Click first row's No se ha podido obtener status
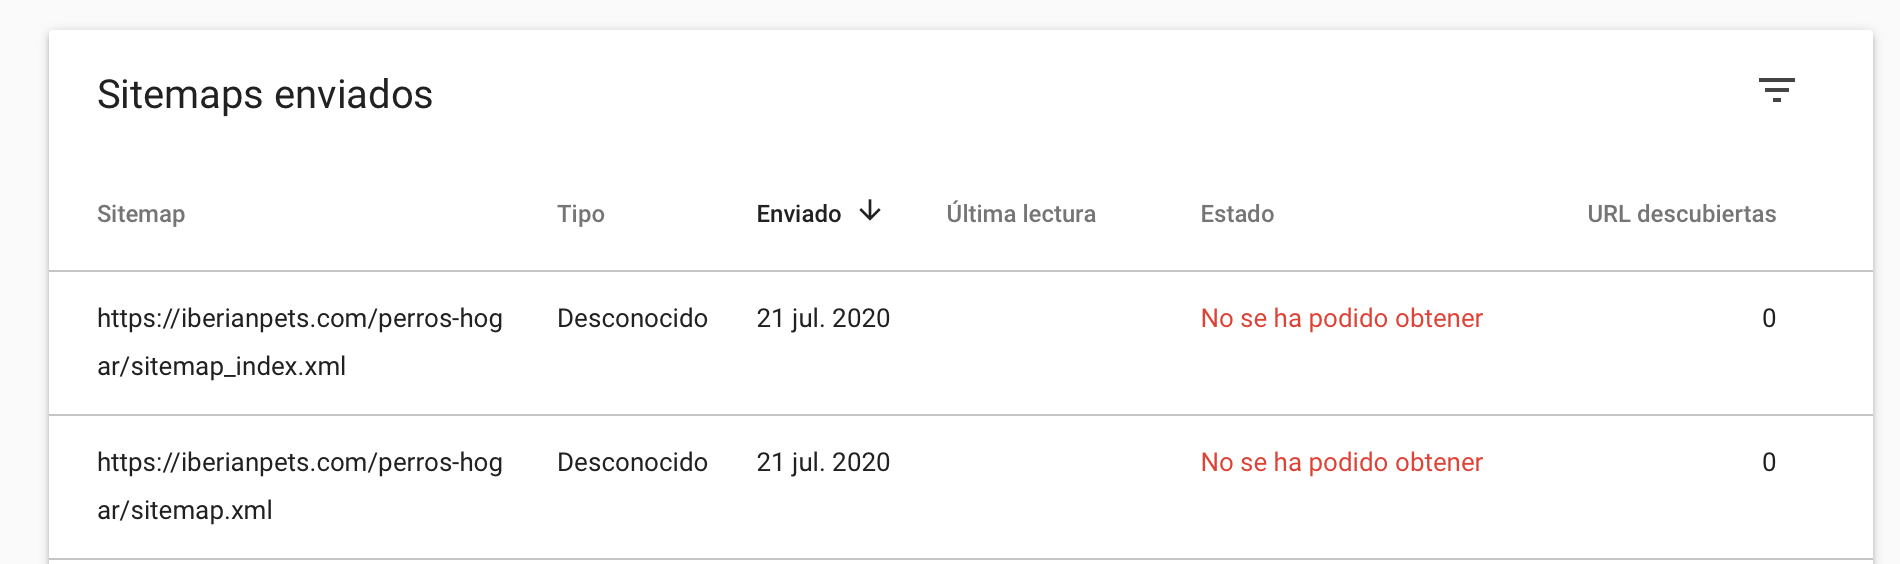 [1341, 318]
